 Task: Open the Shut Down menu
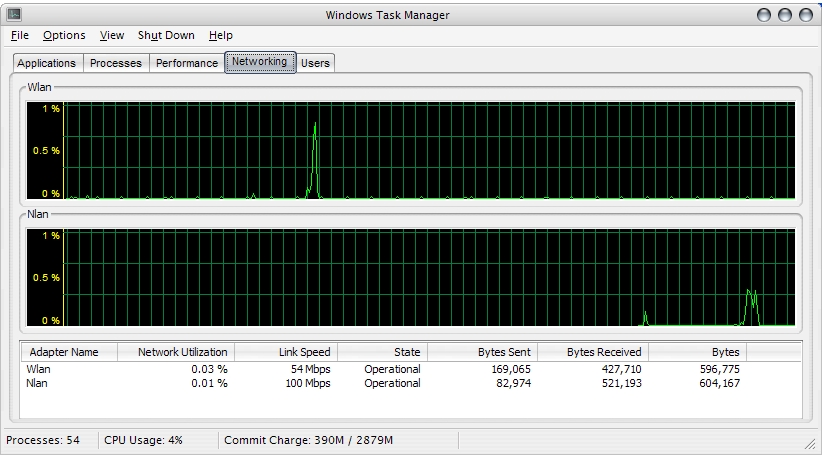click(166, 35)
